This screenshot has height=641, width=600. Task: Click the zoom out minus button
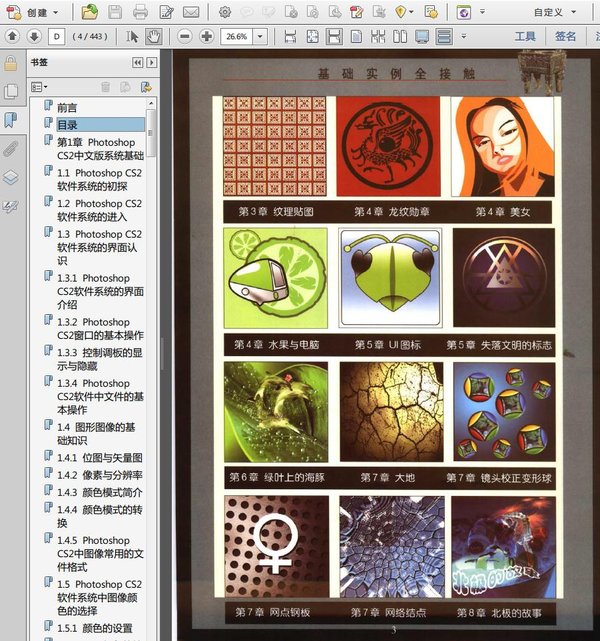185,36
